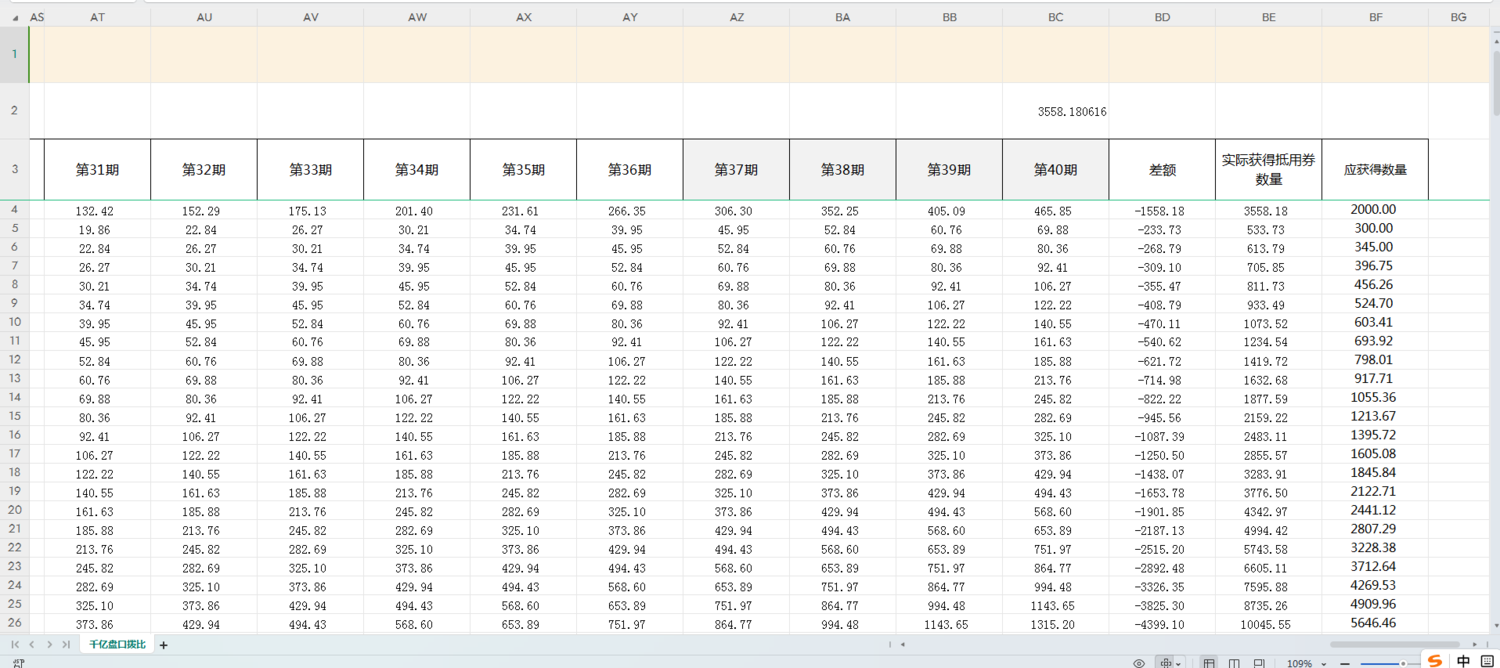
Task: Click the 第34期 header cell
Action: (x=417, y=170)
